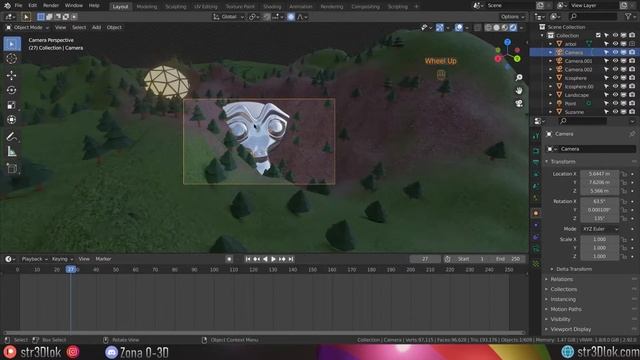The height and width of the screenshot is (360, 640).
Task: Switch to the Modeling workspace tab
Action: [147, 7]
